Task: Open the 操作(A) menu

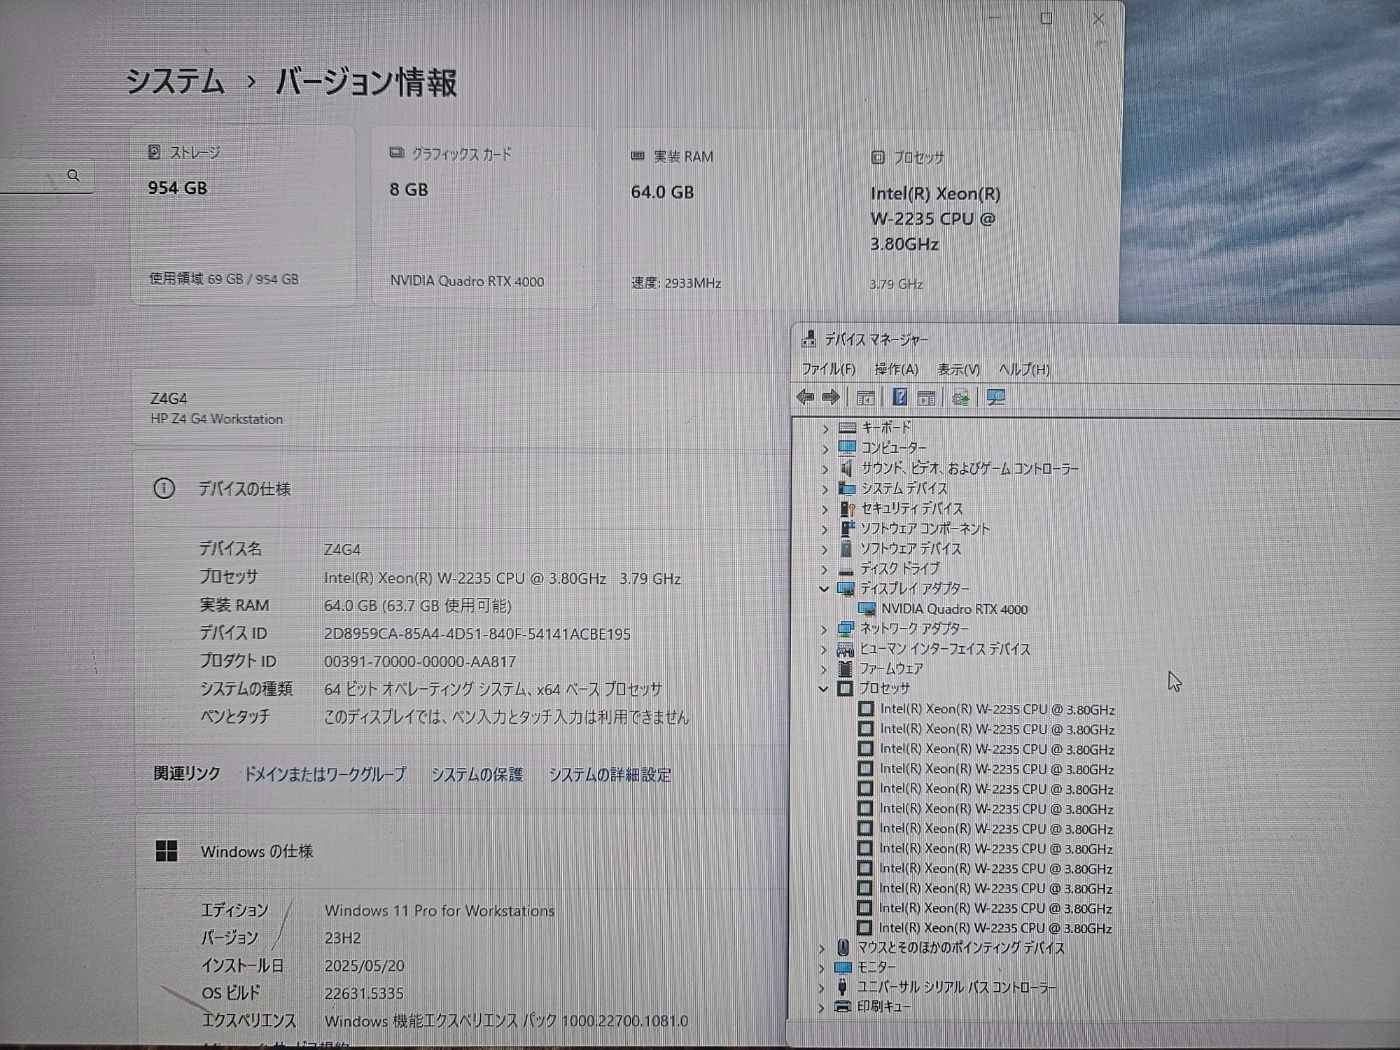Action: tap(896, 369)
